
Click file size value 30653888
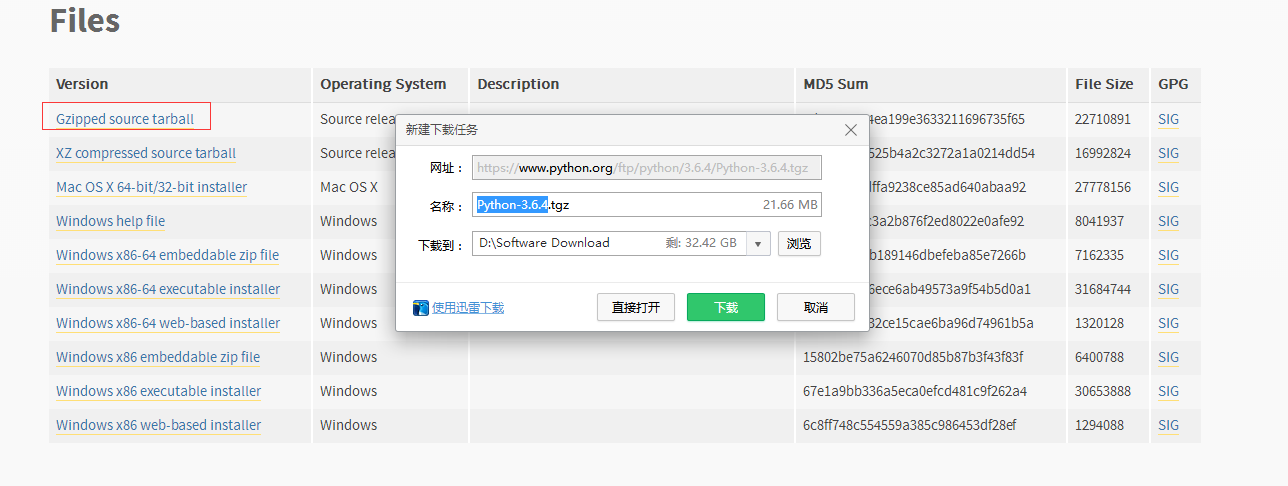[1103, 391]
